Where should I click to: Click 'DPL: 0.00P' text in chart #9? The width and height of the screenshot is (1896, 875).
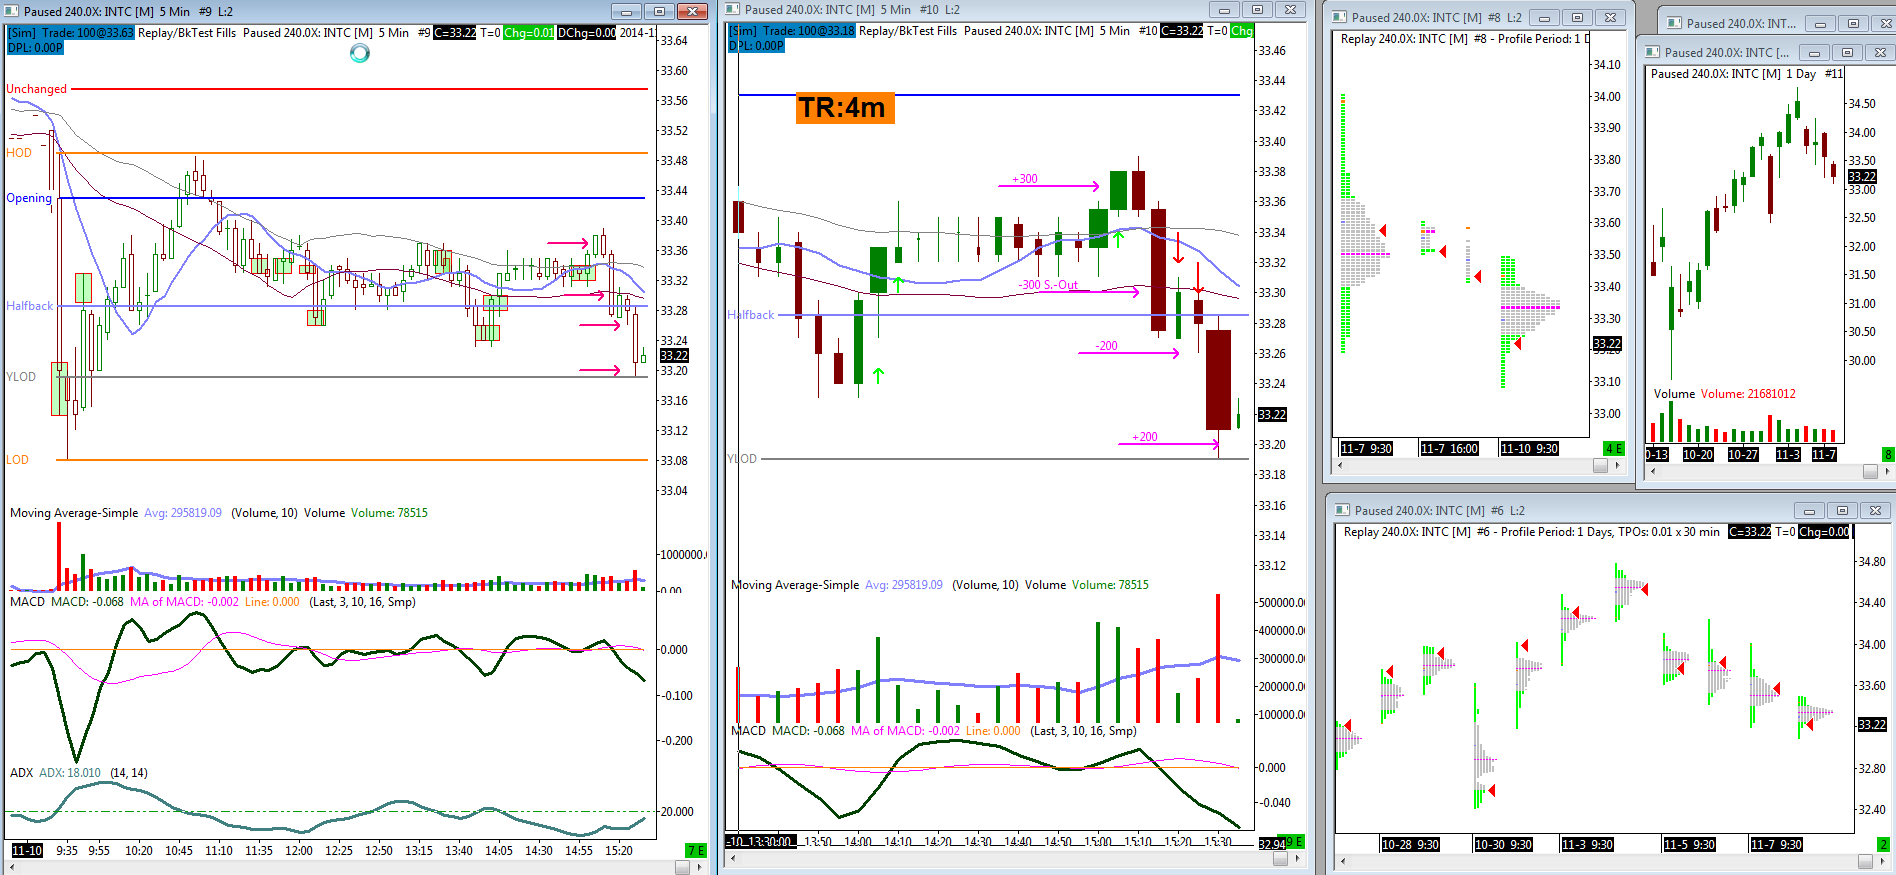35,47
